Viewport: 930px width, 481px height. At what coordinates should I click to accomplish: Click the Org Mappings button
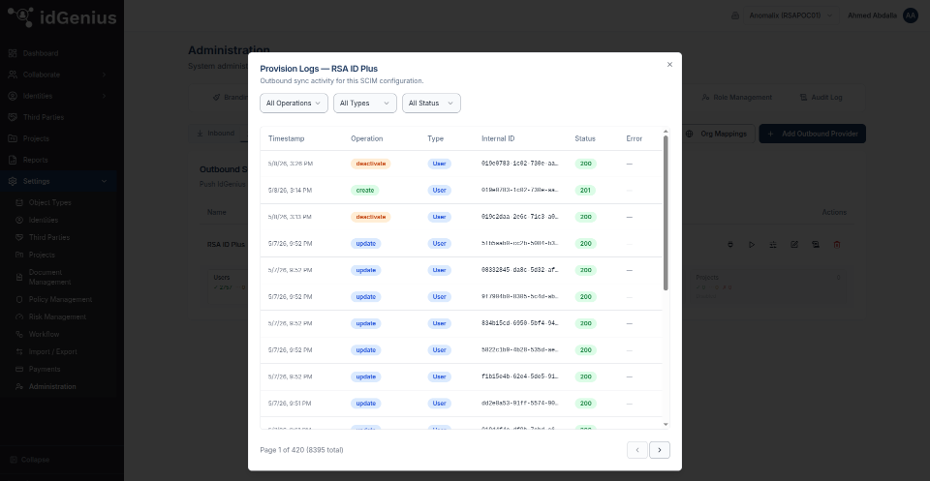click(716, 133)
